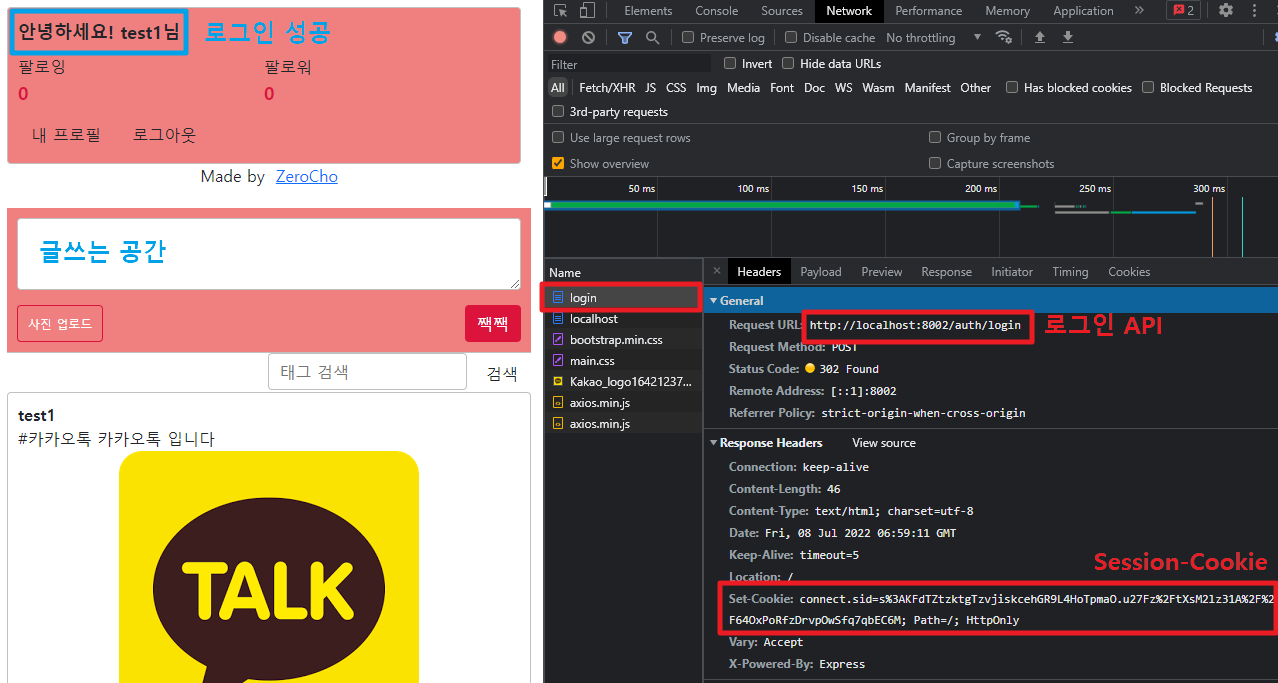Select the bootstrap.min.css request
This screenshot has width=1278, height=683.
click(622, 340)
